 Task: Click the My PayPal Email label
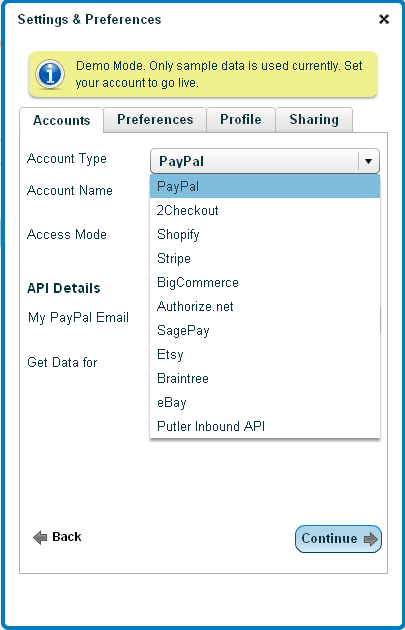pyautogui.click(x=78, y=318)
